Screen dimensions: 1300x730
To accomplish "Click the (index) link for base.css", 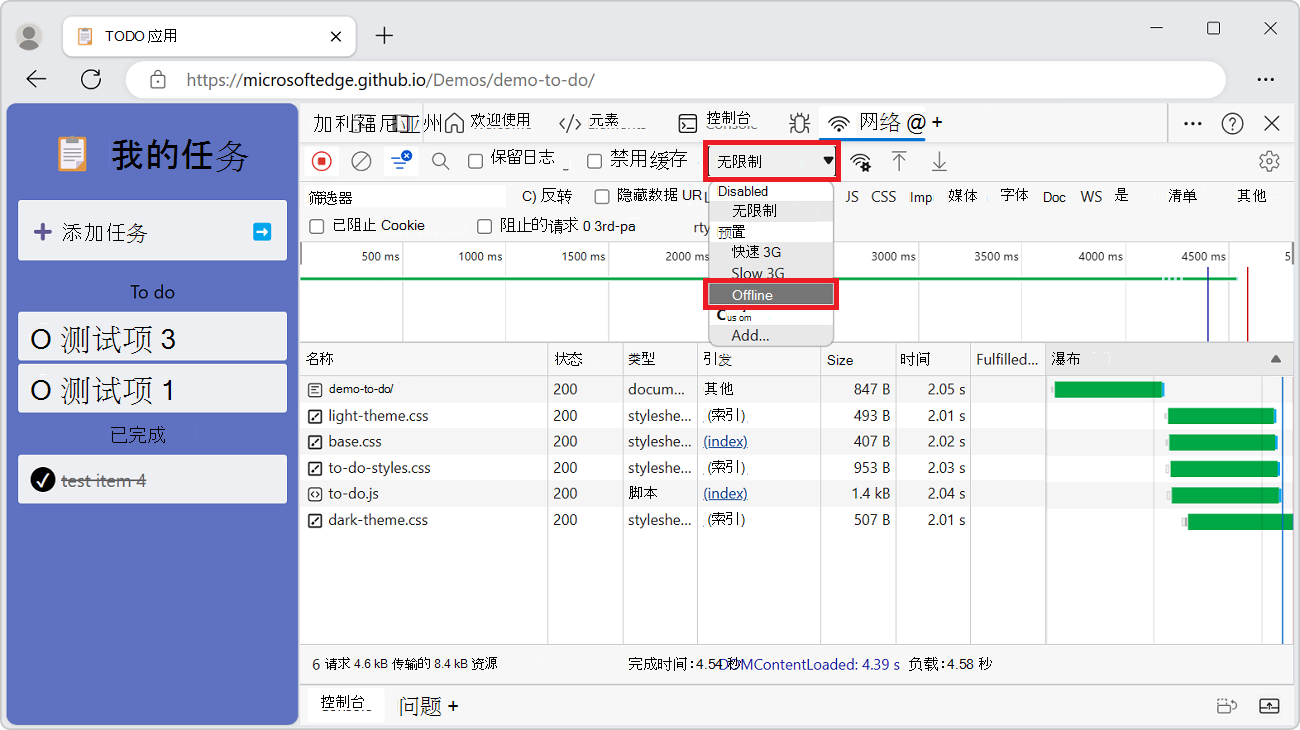I will tap(725, 442).
